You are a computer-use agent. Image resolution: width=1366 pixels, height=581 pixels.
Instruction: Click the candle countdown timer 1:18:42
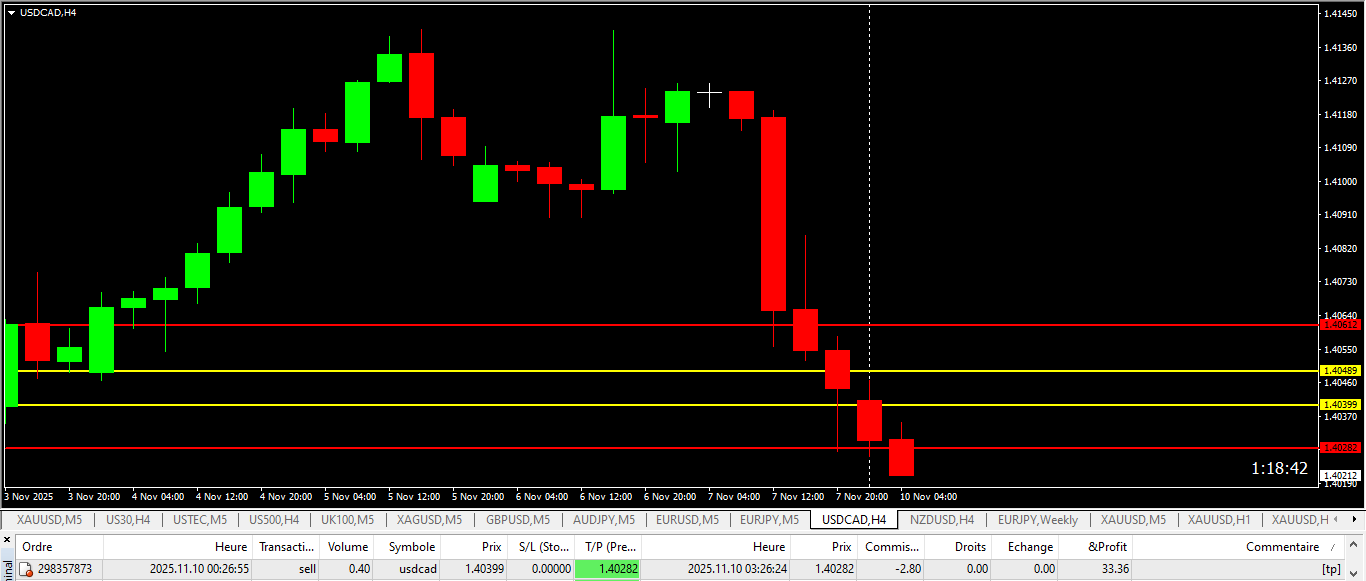(x=1279, y=468)
